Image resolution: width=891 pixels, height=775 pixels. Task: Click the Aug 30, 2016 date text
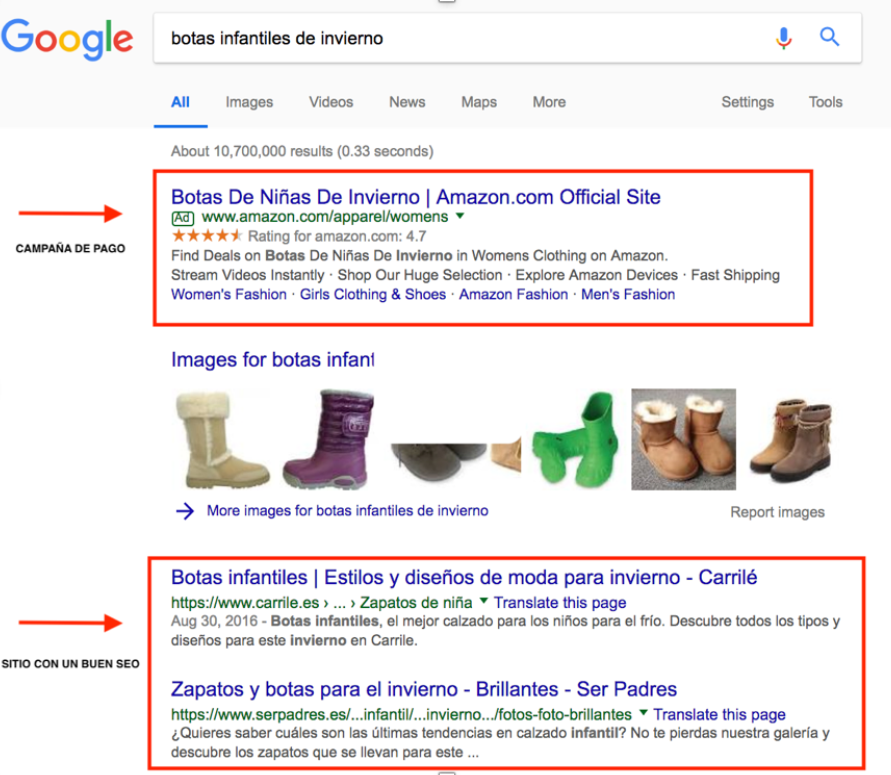(x=214, y=621)
